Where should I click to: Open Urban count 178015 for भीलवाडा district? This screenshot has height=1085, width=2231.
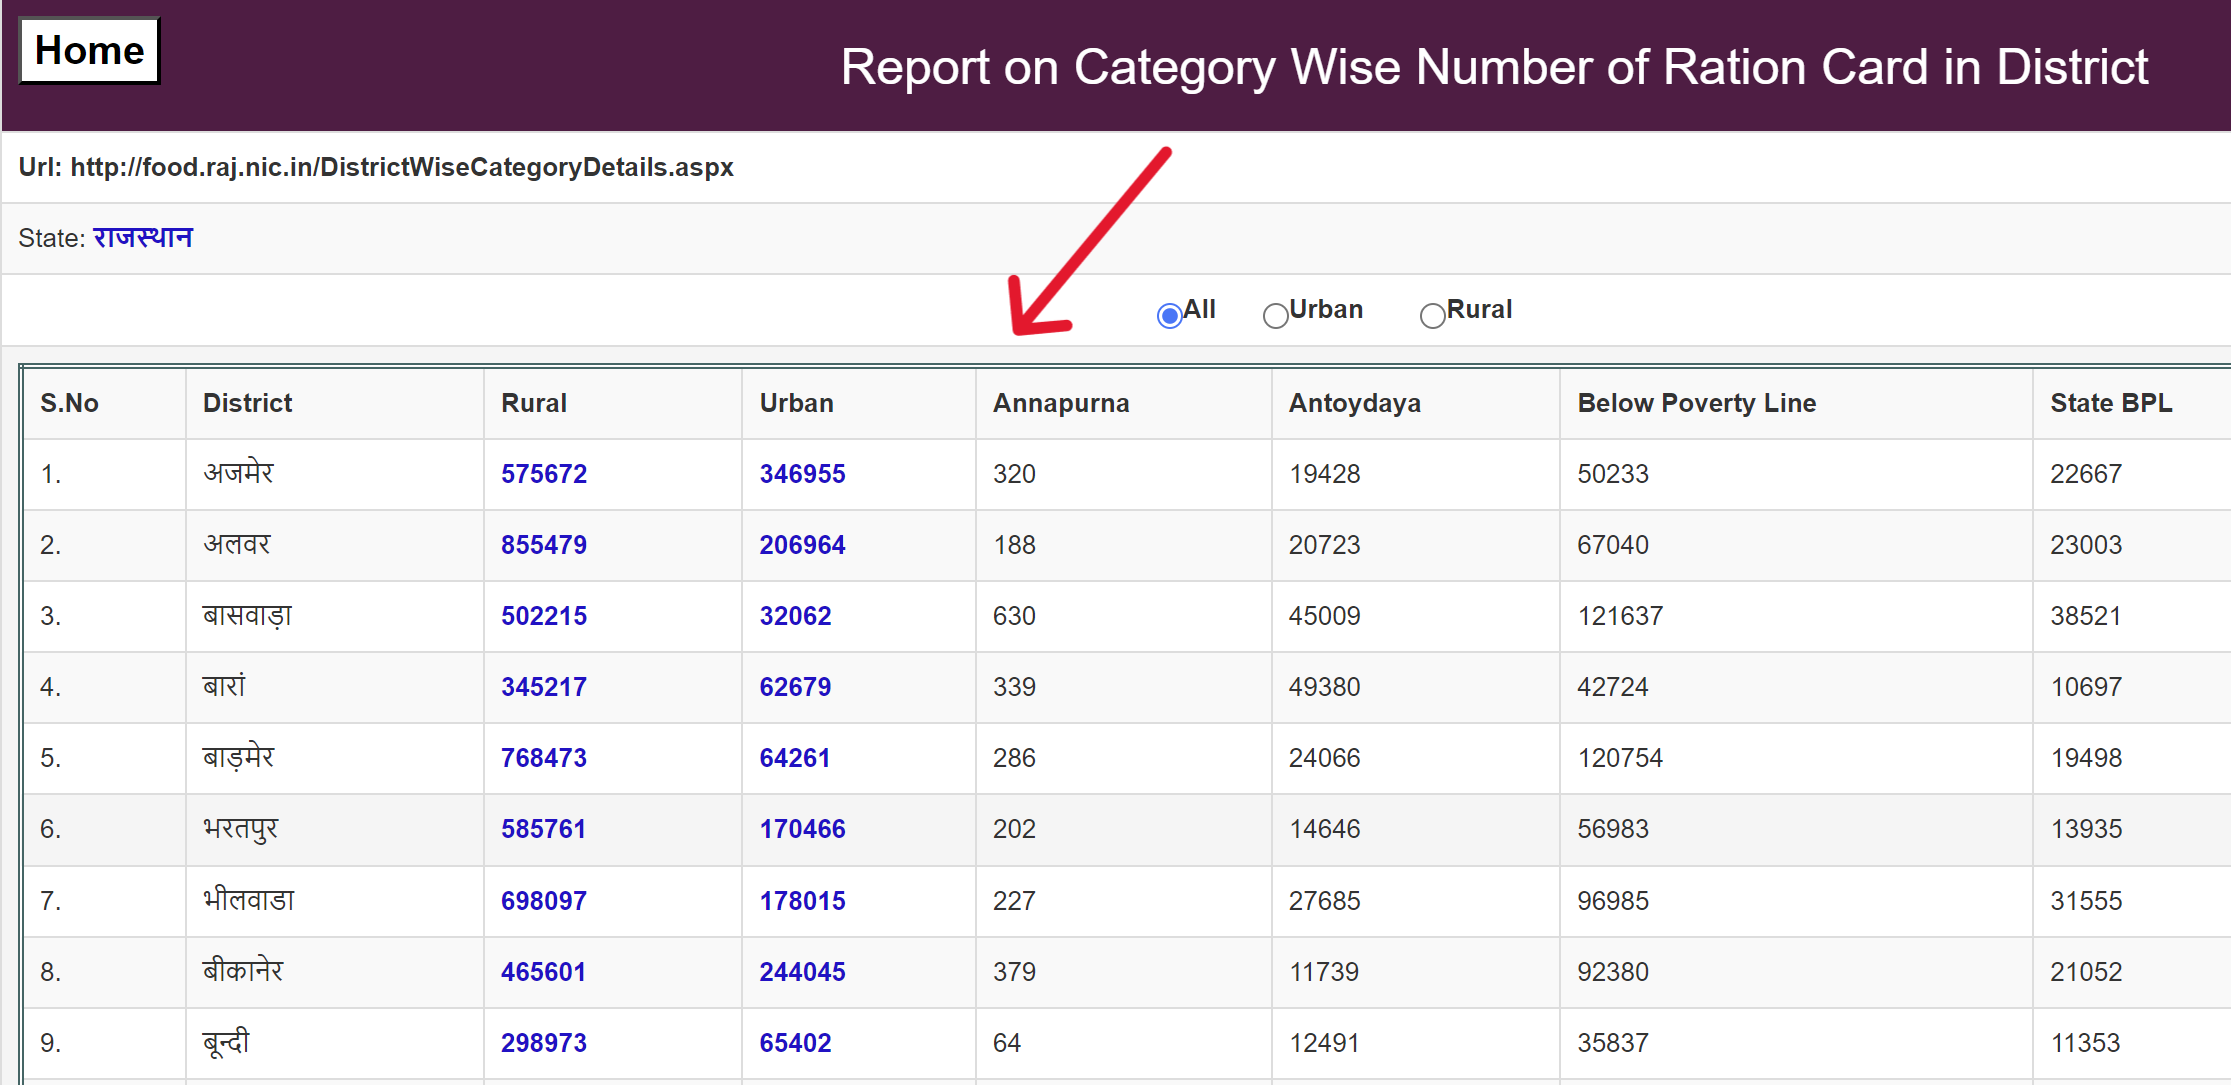(801, 900)
